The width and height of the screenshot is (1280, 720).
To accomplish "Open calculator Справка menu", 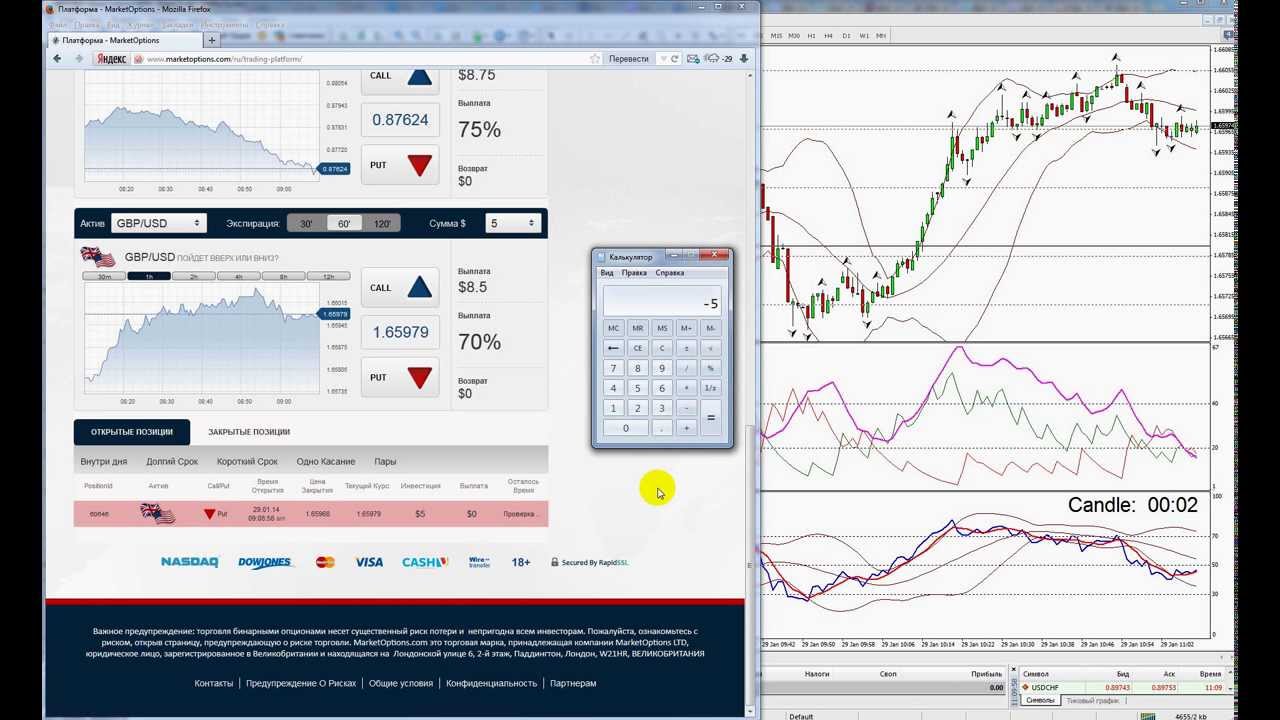I will (x=669, y=273).
